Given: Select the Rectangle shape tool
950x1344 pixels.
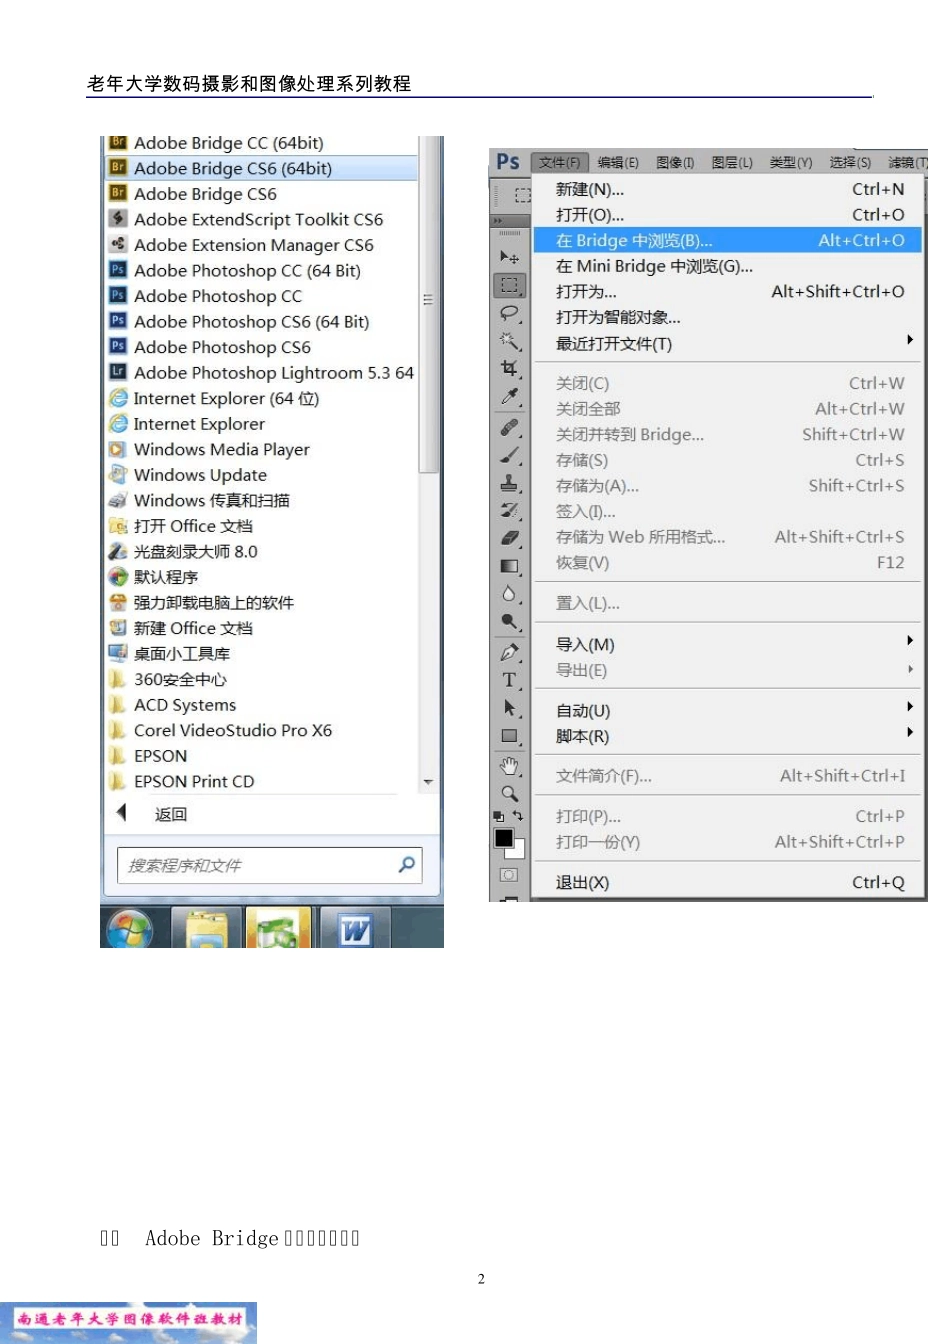Looking at the screenshot, I should coord(509,736).
